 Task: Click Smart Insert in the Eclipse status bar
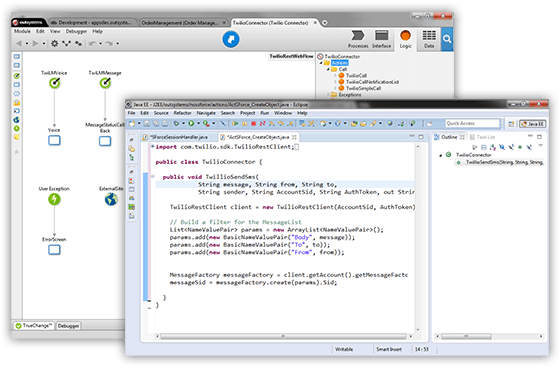tap(389, 349)
